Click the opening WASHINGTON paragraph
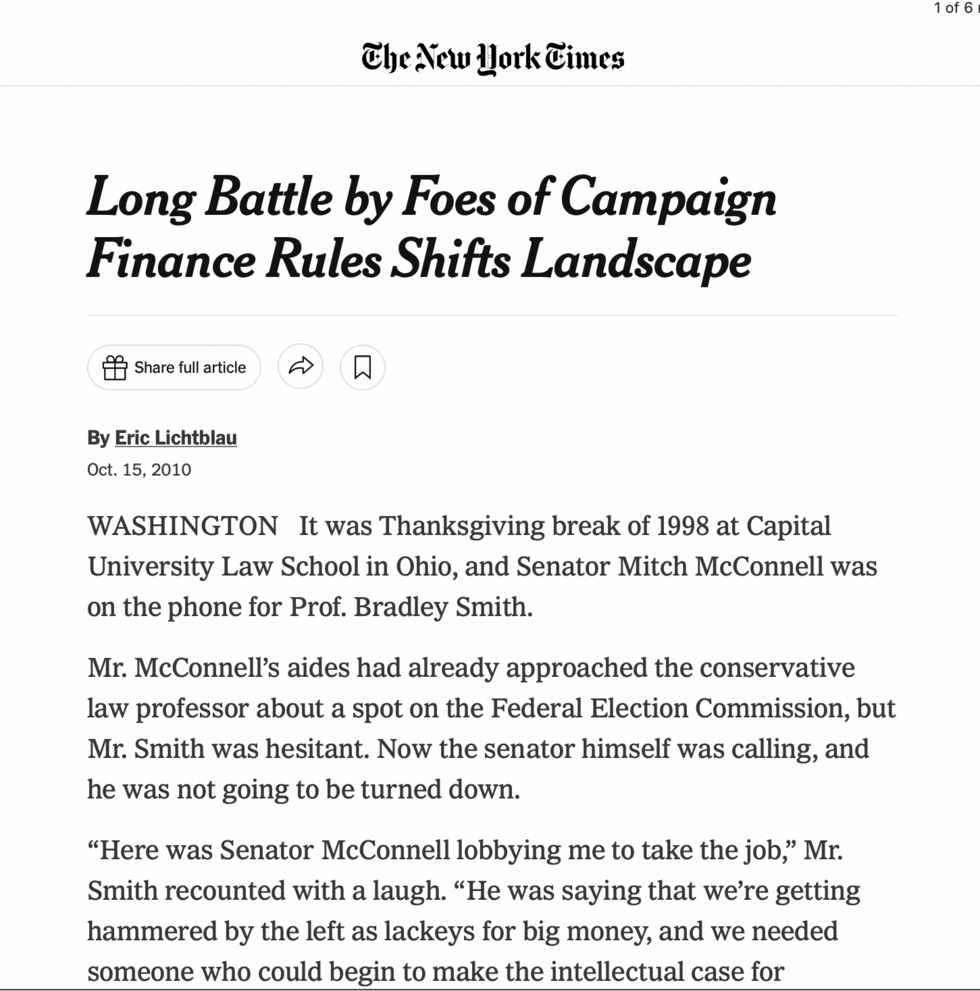 click(480, 566)
